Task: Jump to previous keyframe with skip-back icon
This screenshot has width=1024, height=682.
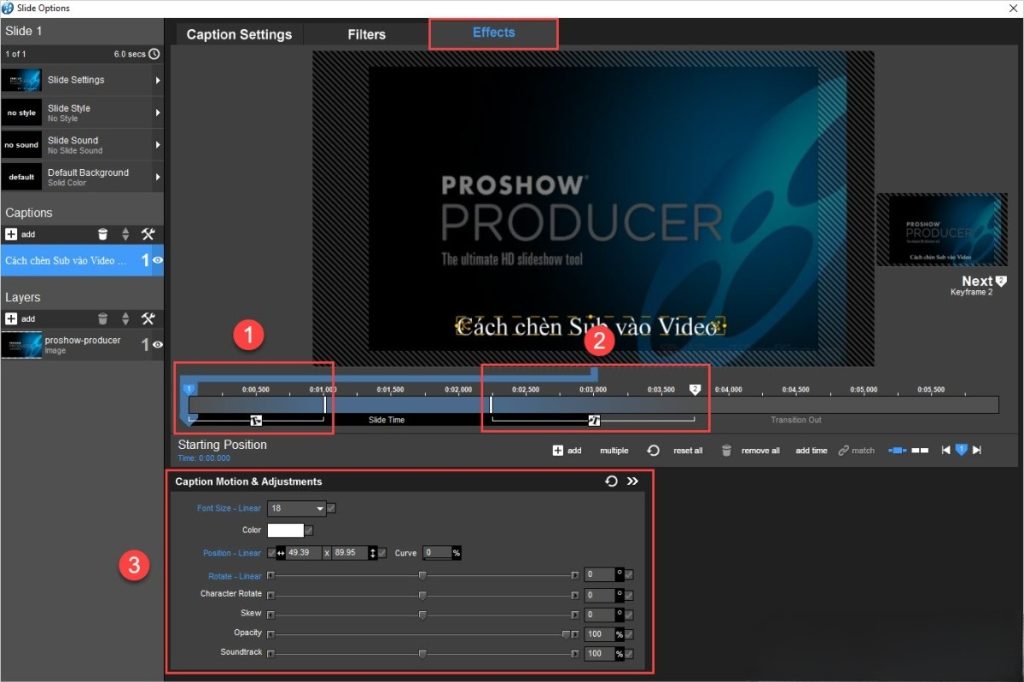Action: pos(944,450)
